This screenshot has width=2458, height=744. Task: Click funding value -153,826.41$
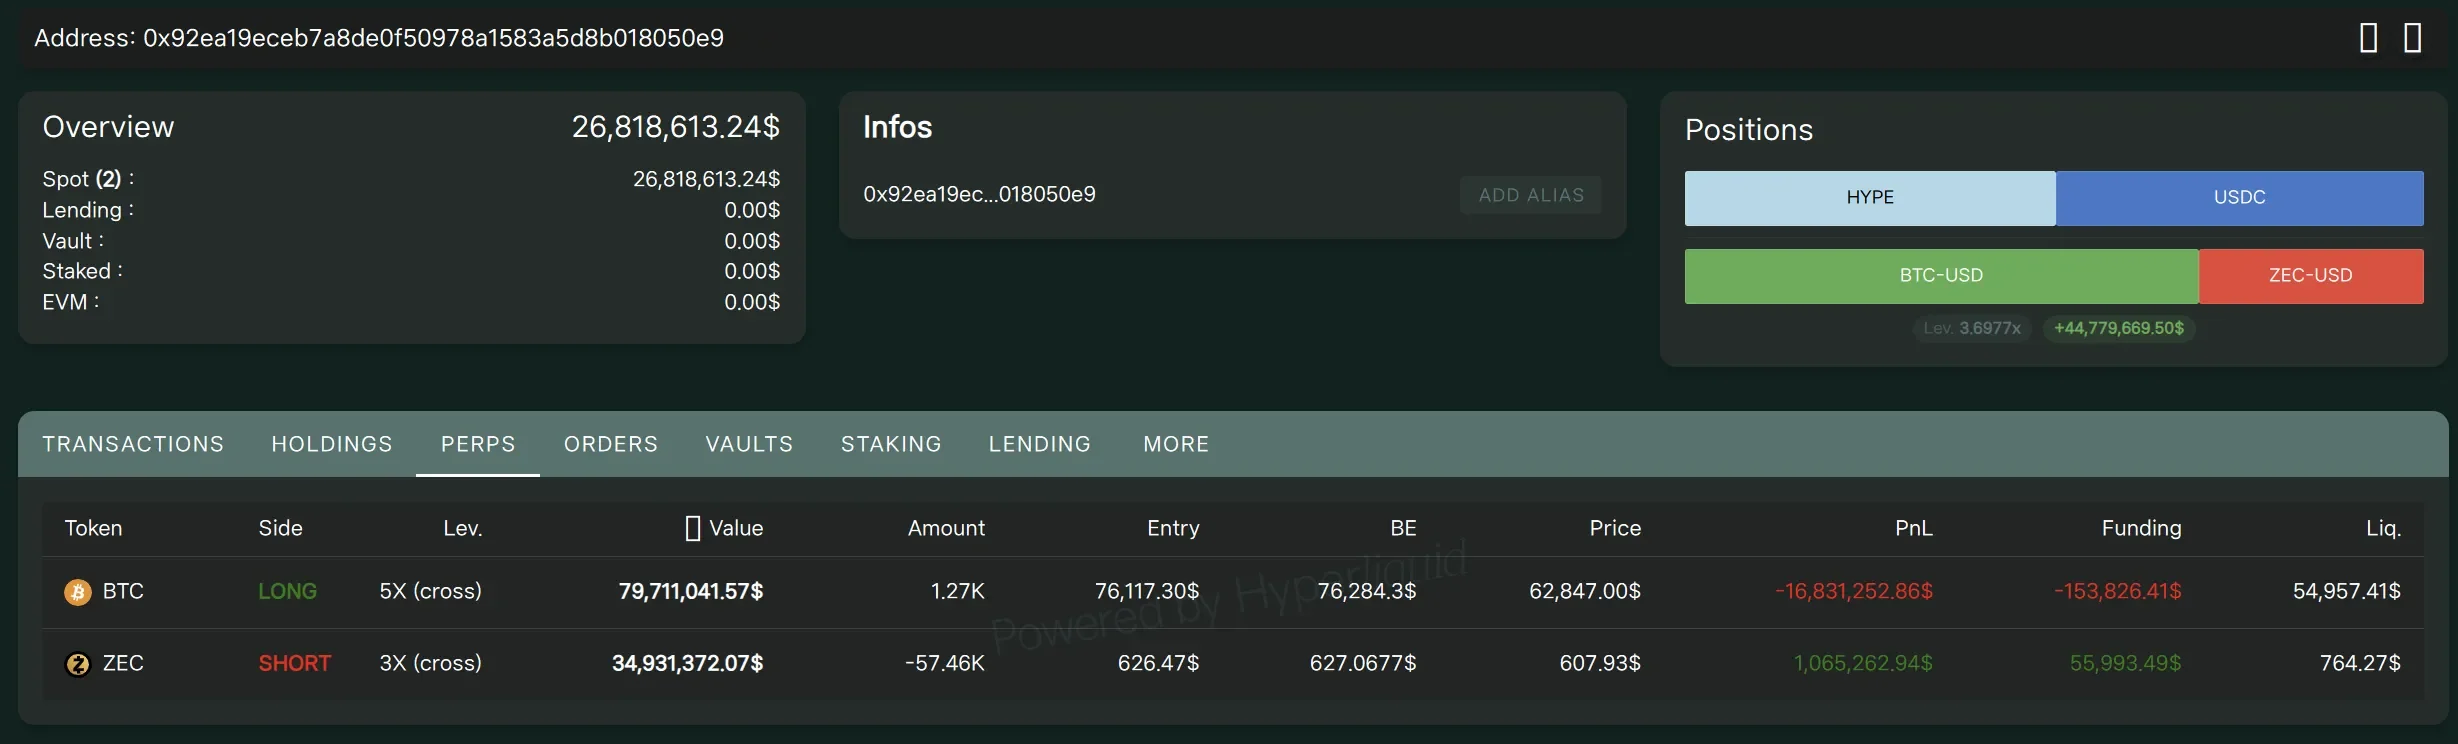[2118, 592]
